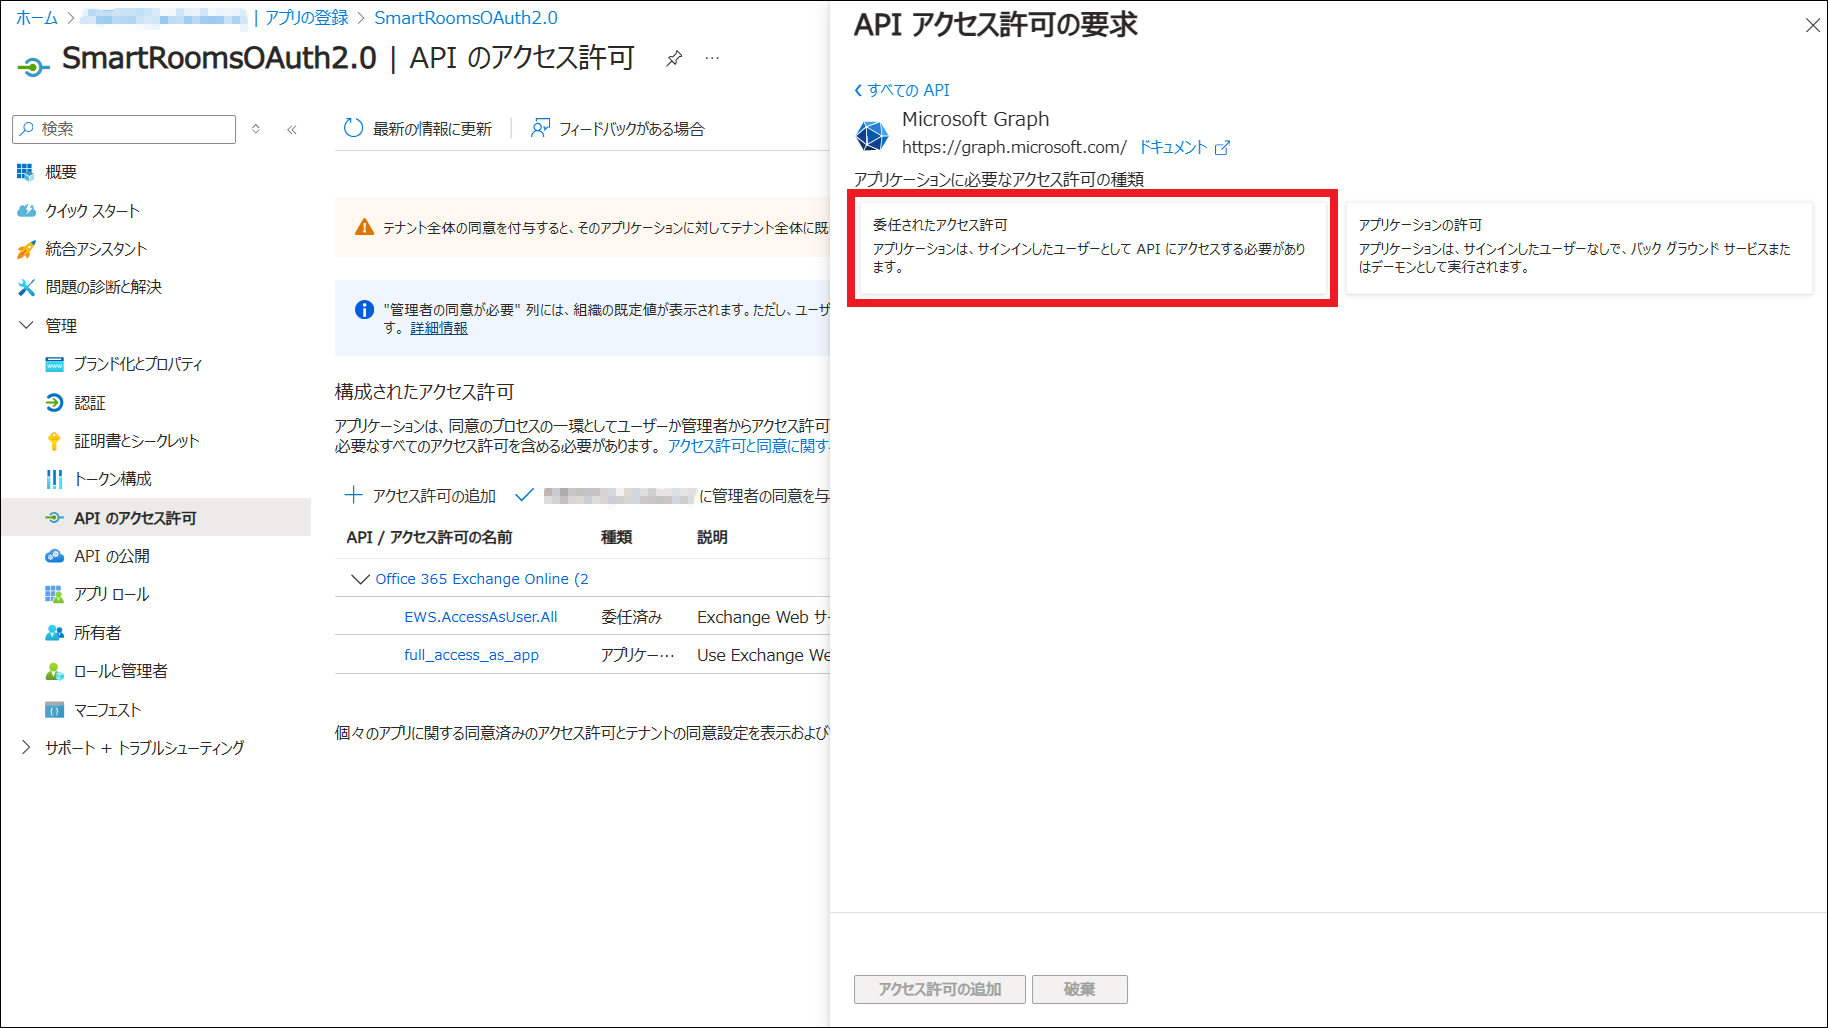
Task: Collapse the sidebar with double chevron
Action: pos(292,129)
